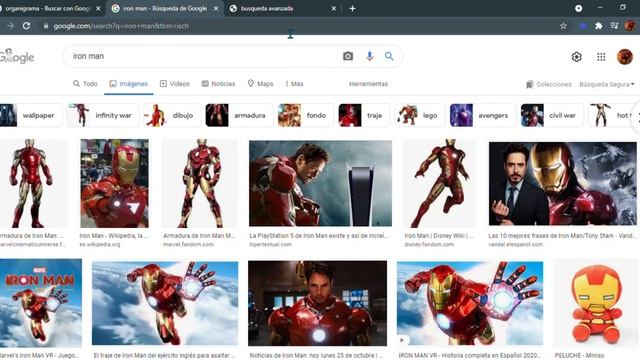Screen dimensions: 640x360
Task: Filter by wallpaper chip
Action: click(x=31, y=116)
